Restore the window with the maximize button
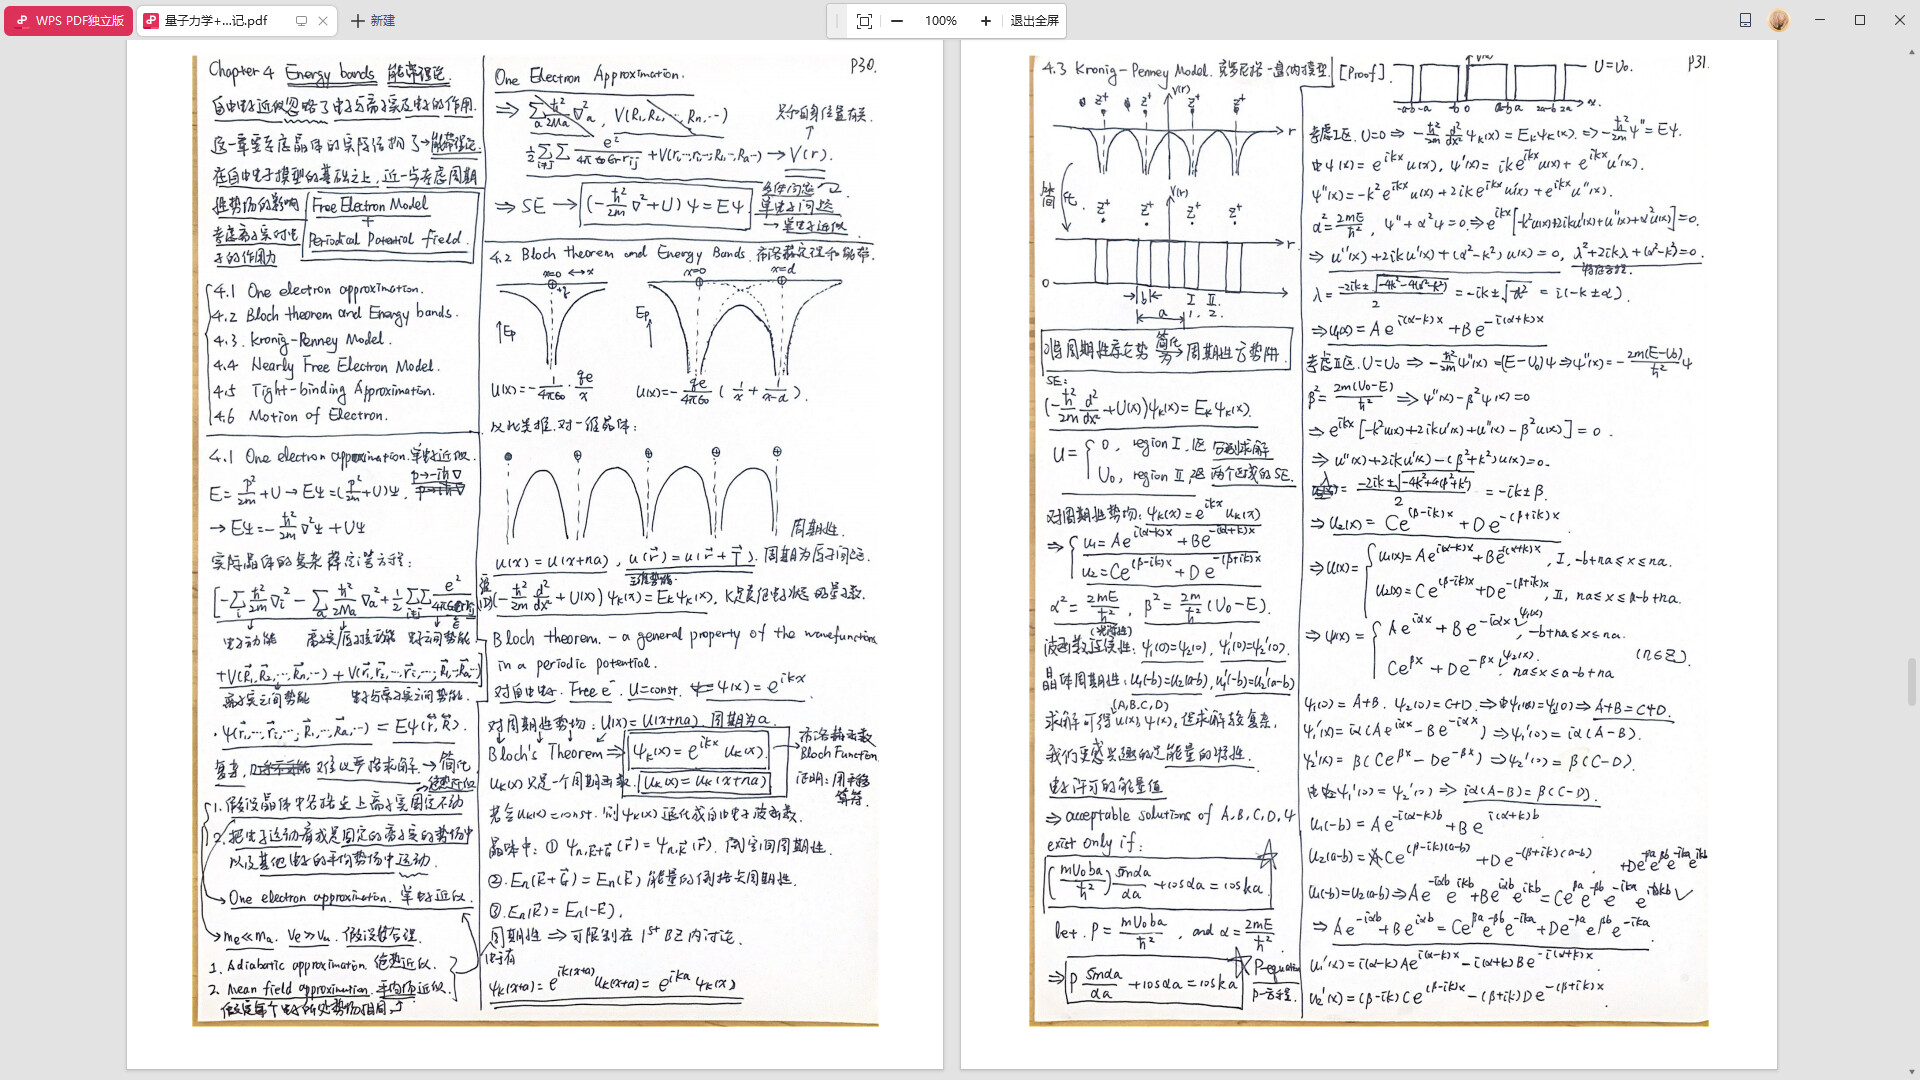The width and height of the screenshot is (1920, 1080). (1860, 20)
